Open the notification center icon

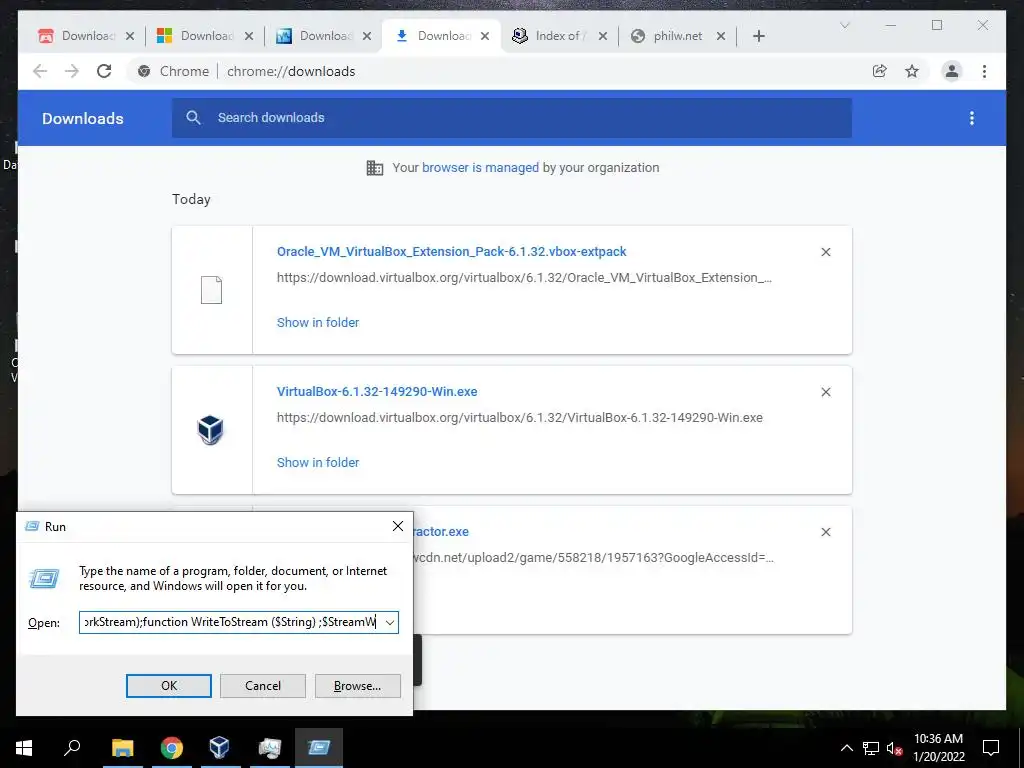[991, 748]
